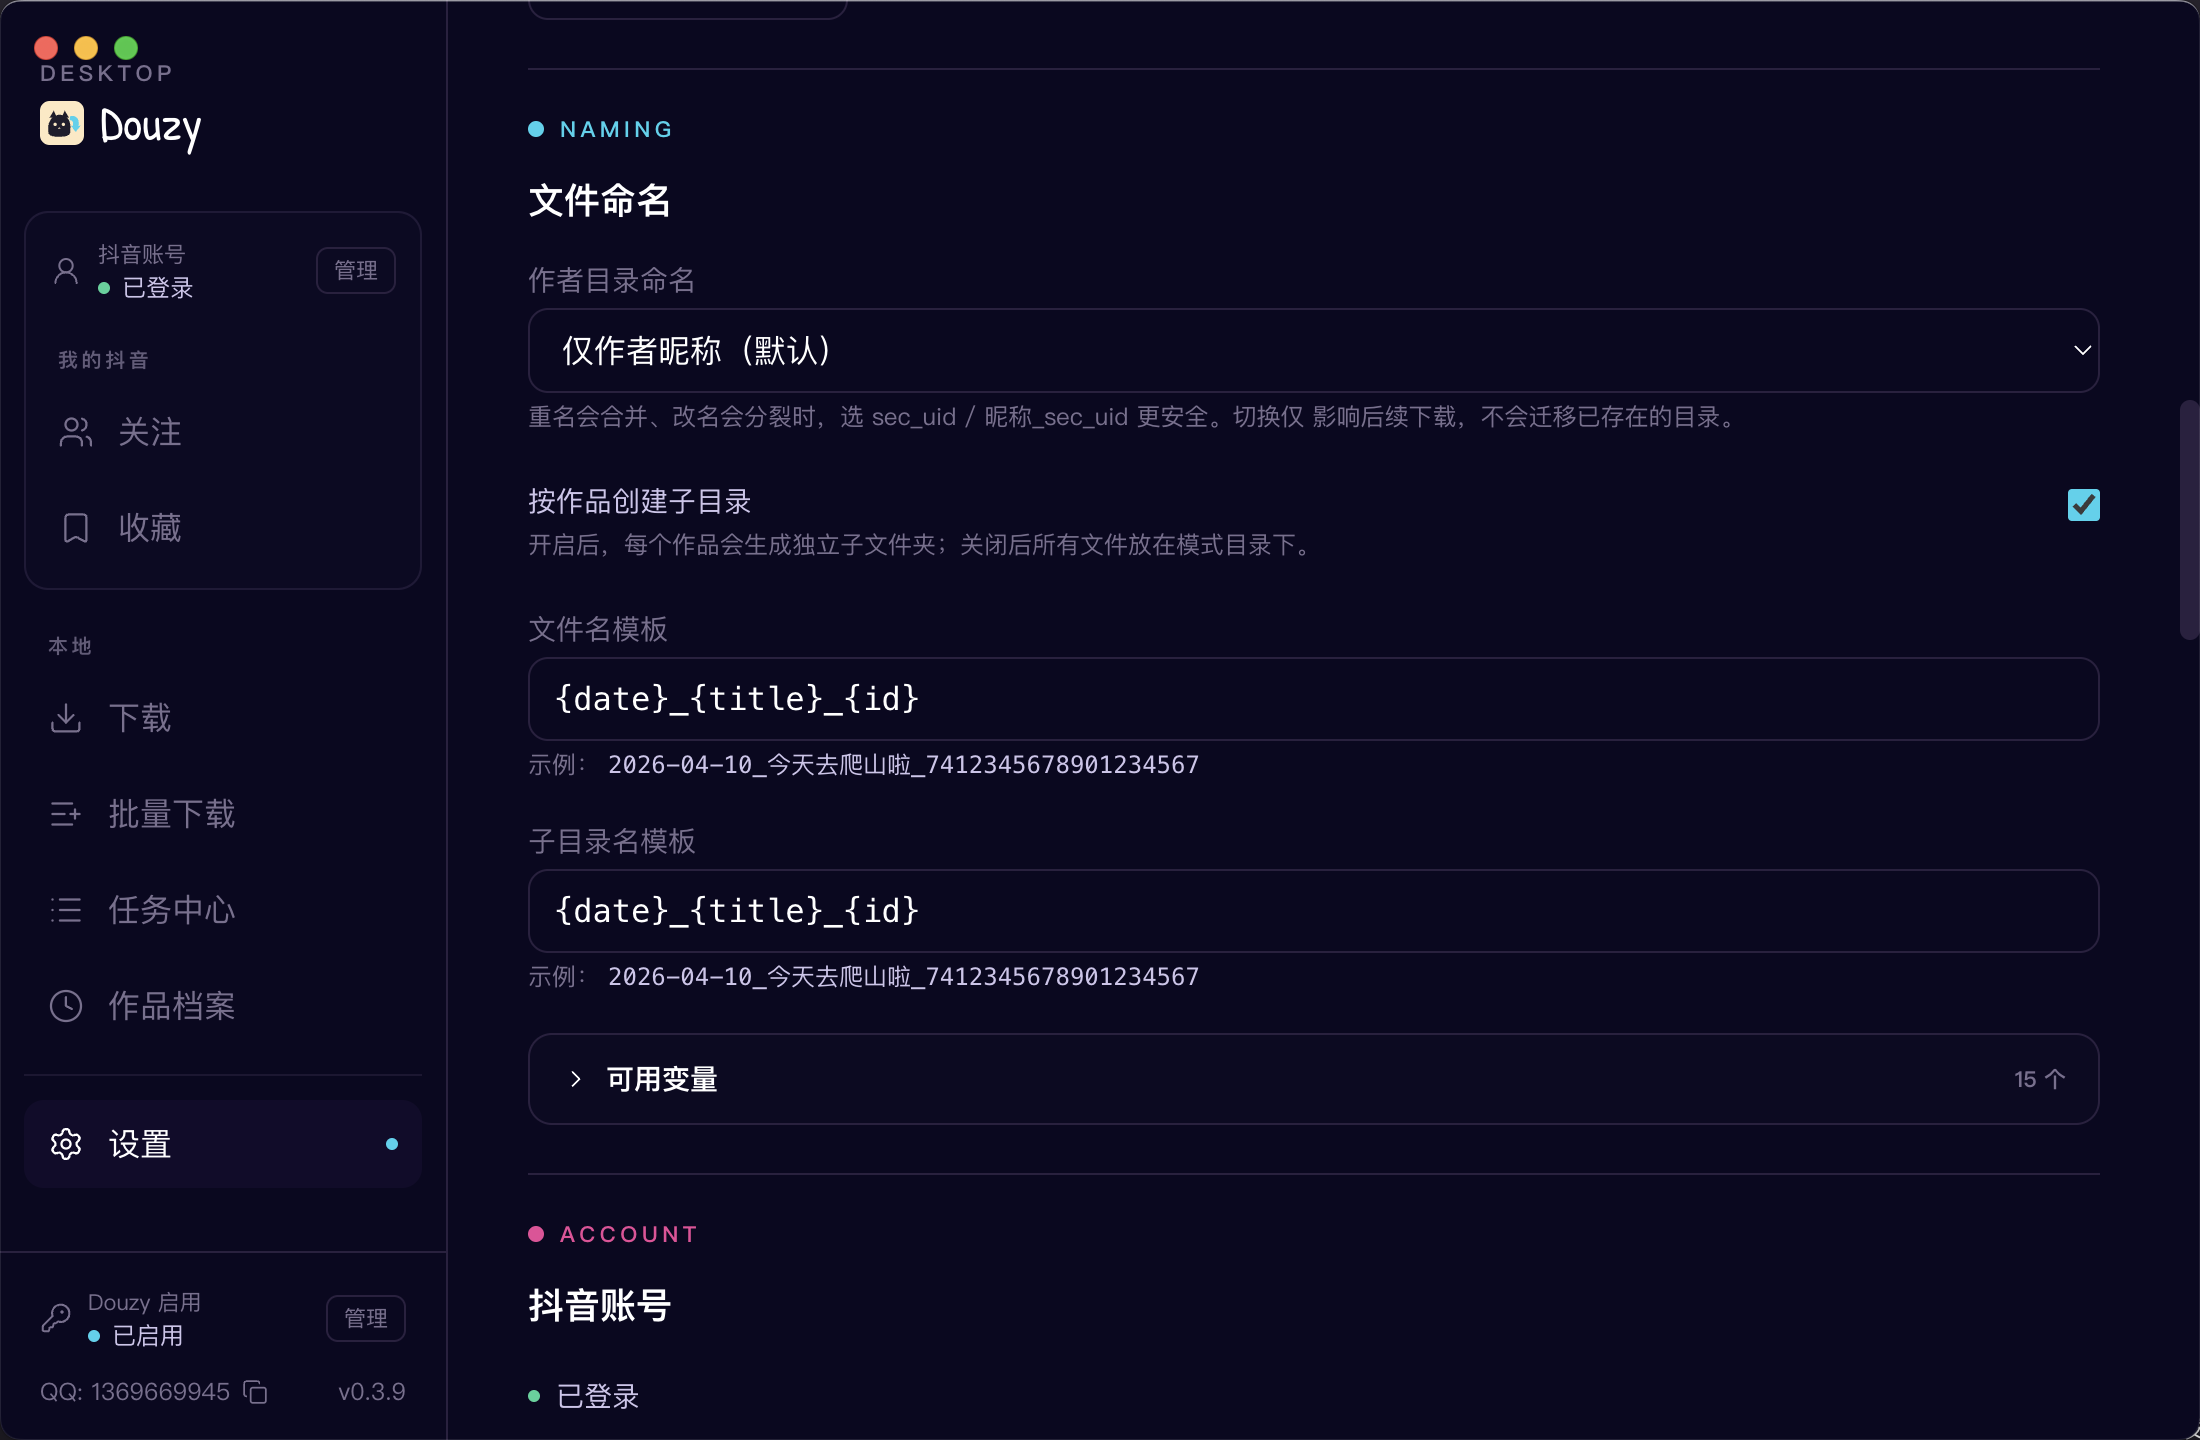Click the v0.3.9 version text
The height and width of the screenshot is (1440, 2200).
(x=371, y=1392)
